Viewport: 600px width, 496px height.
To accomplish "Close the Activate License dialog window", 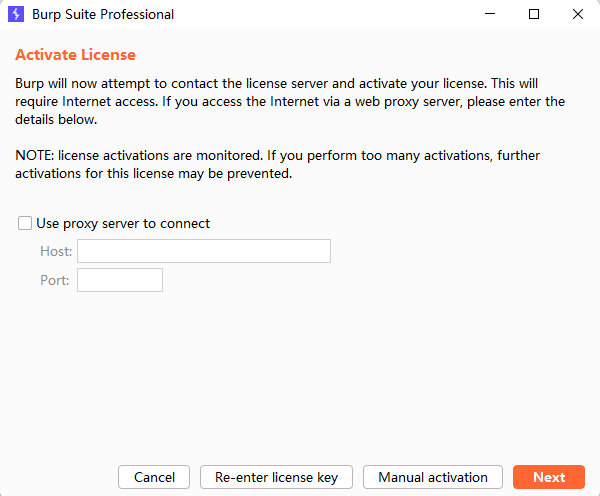I will [578, 15].
